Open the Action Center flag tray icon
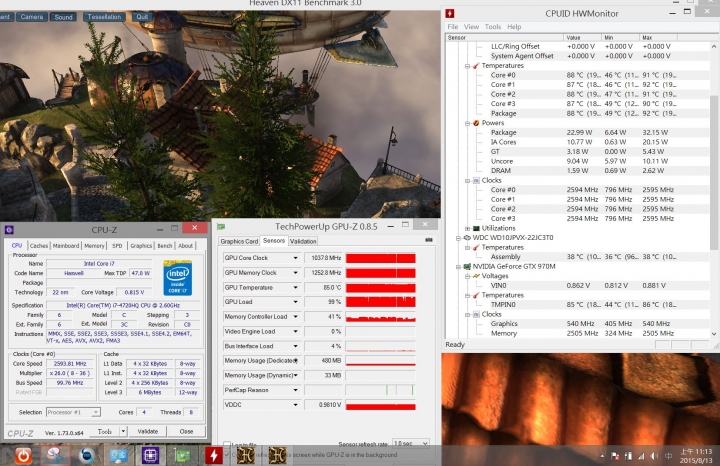 tap(615, 456)
